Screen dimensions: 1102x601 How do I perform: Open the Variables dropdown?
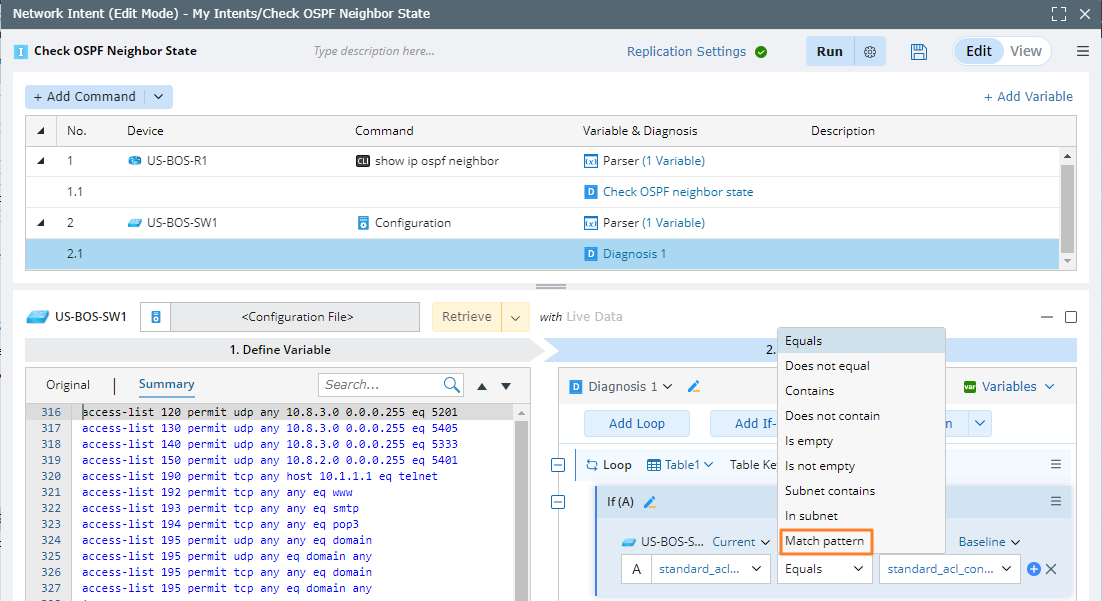tap(1008, 387)
